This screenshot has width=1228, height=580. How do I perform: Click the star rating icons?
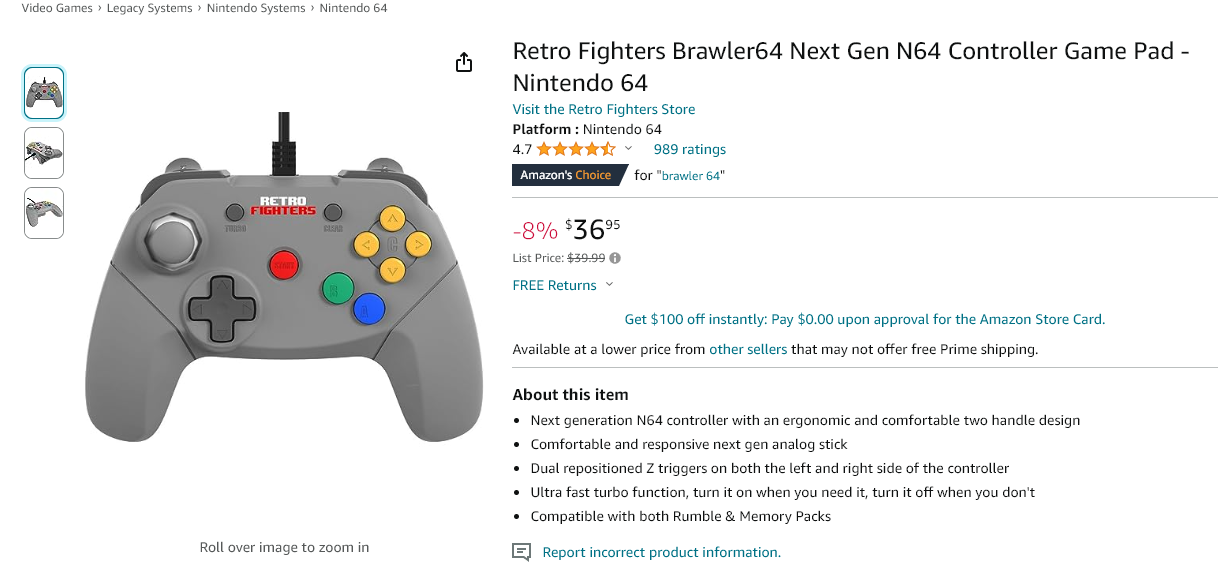pos(576,150)
